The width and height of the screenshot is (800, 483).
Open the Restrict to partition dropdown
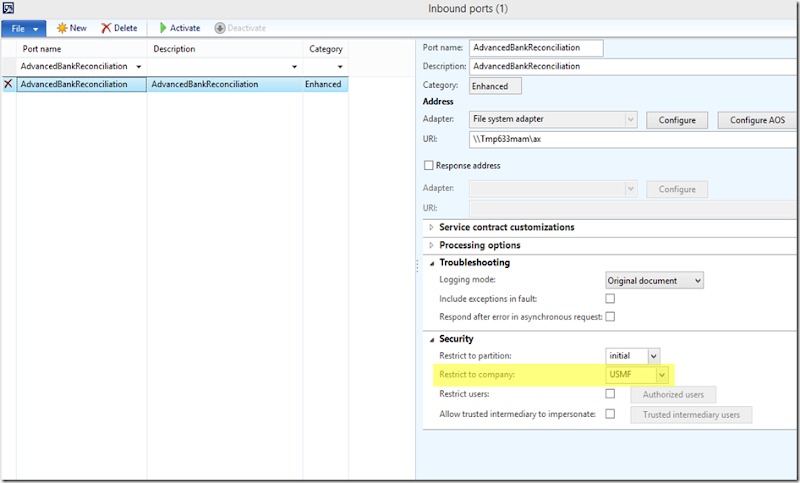point(653,356)
